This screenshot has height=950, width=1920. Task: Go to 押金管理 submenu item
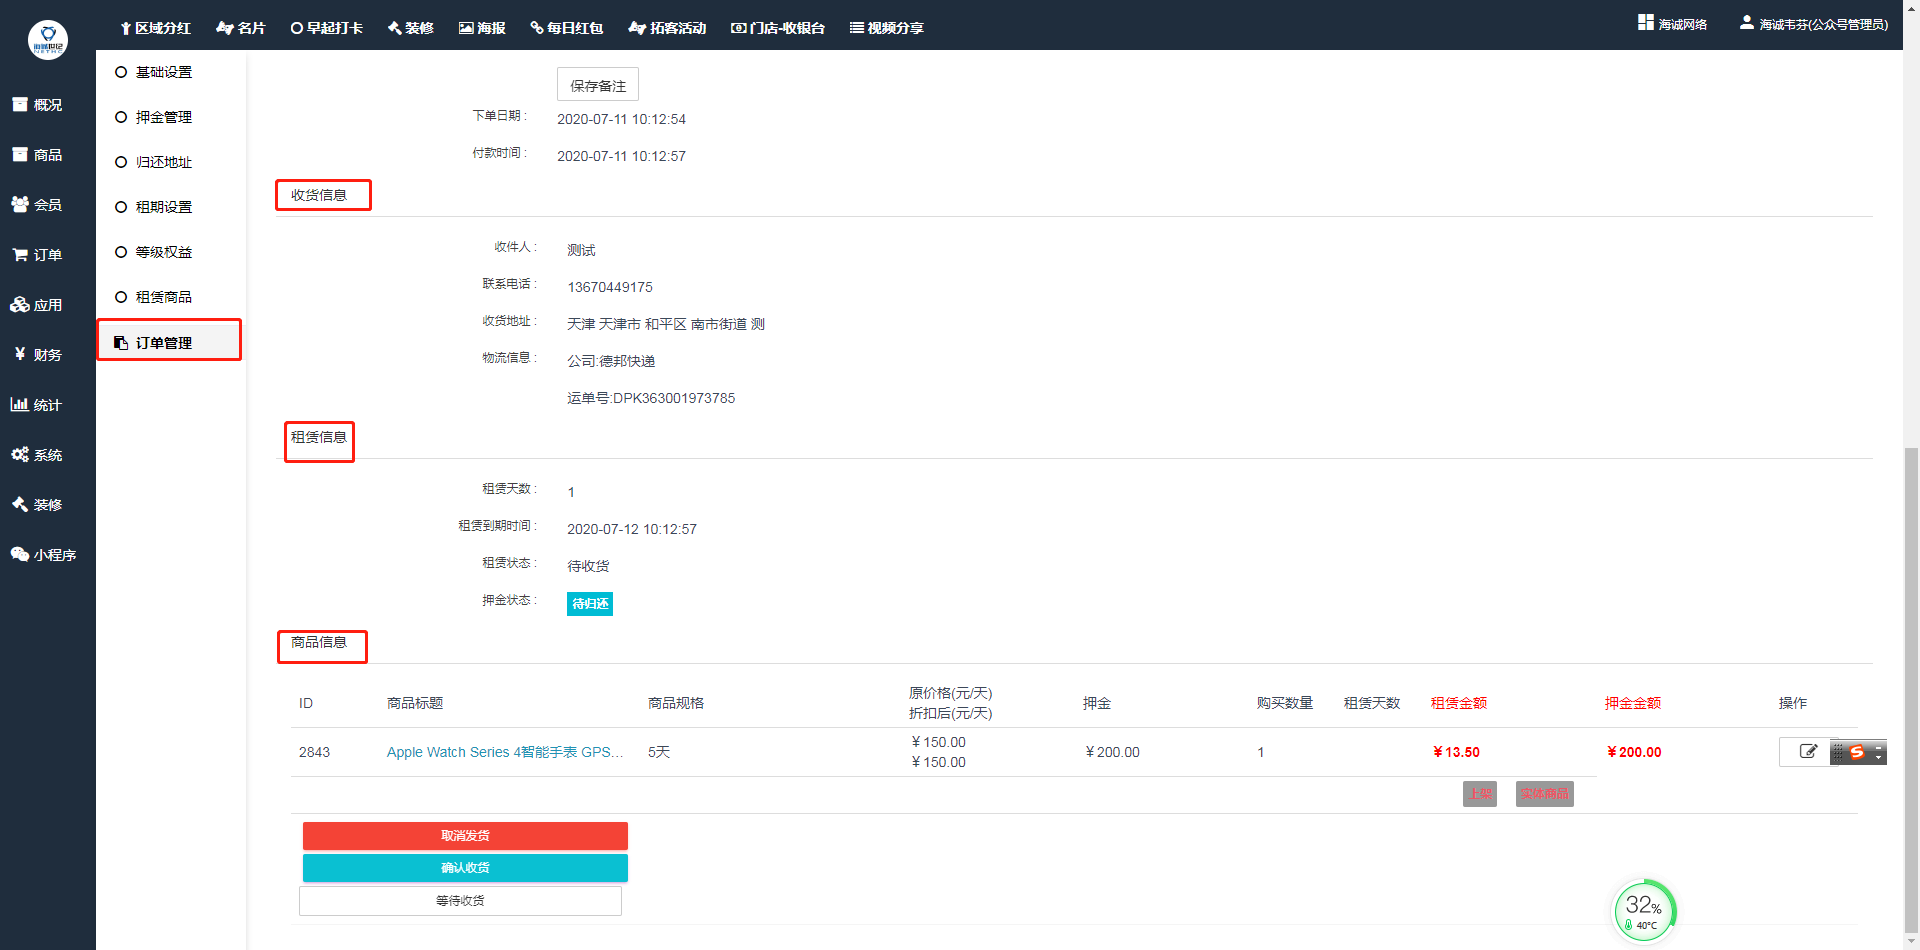pos(164,117)
